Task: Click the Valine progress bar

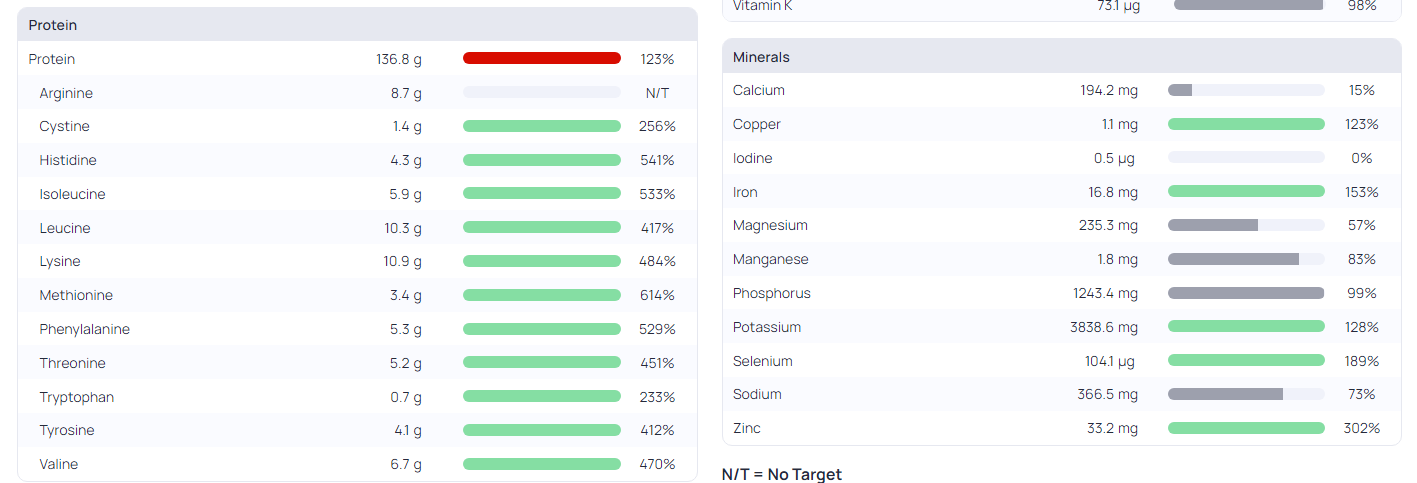Action: [542, 464]
